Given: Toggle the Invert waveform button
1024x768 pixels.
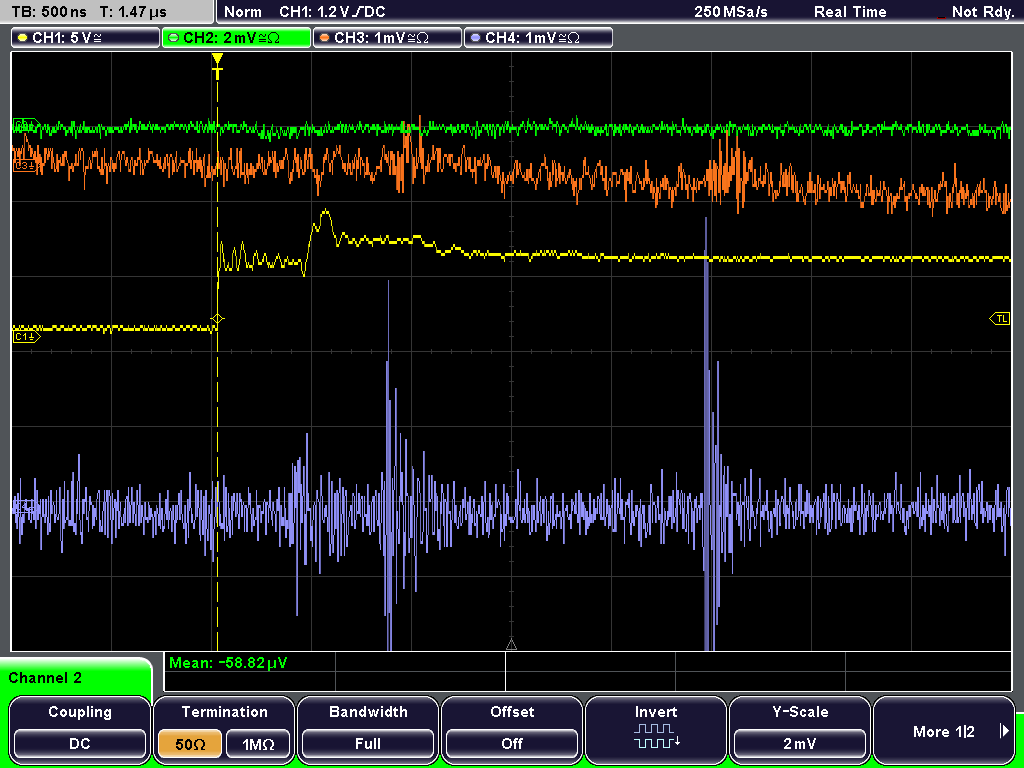Looking at the screenshot, I should point(656,729).
